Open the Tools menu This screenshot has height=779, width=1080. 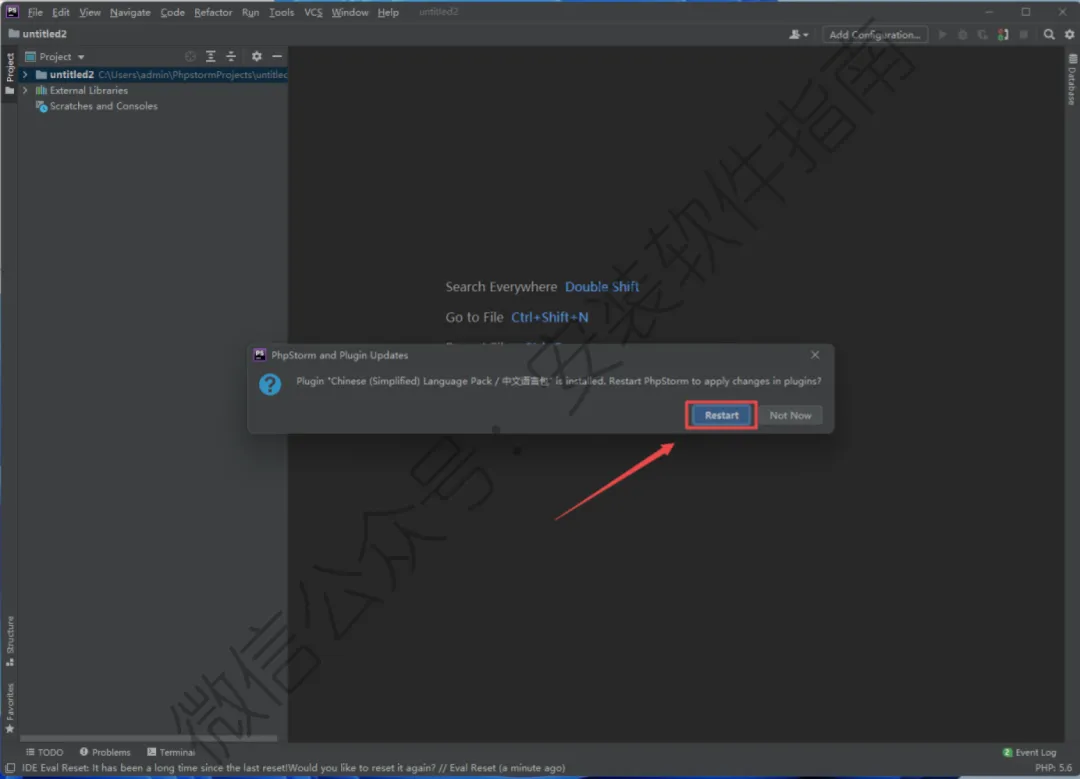(281, 12)
